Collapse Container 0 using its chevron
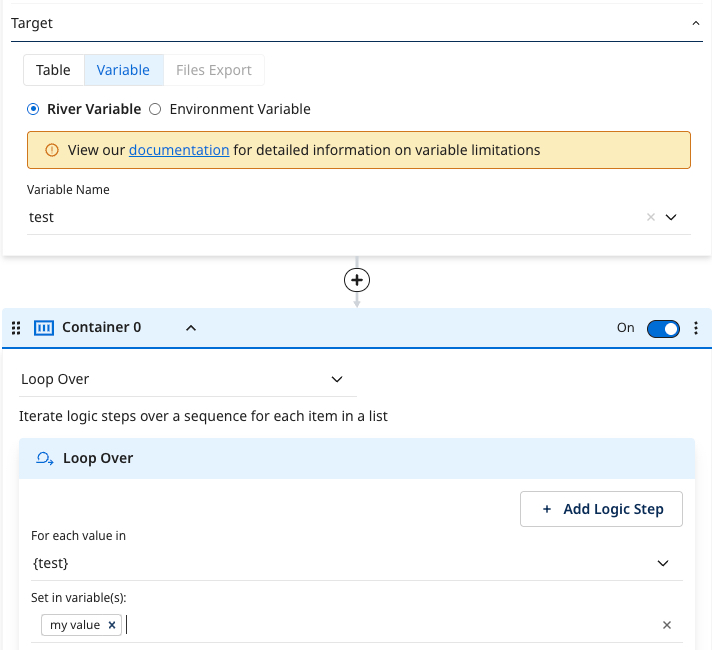Viewport: 712px width, 650px height. (x=191, y=328)
